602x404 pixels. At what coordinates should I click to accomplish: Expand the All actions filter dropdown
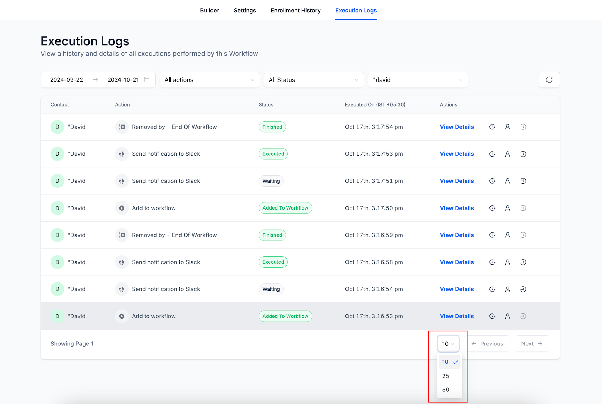pyautogui.click(x=210, y=80)
